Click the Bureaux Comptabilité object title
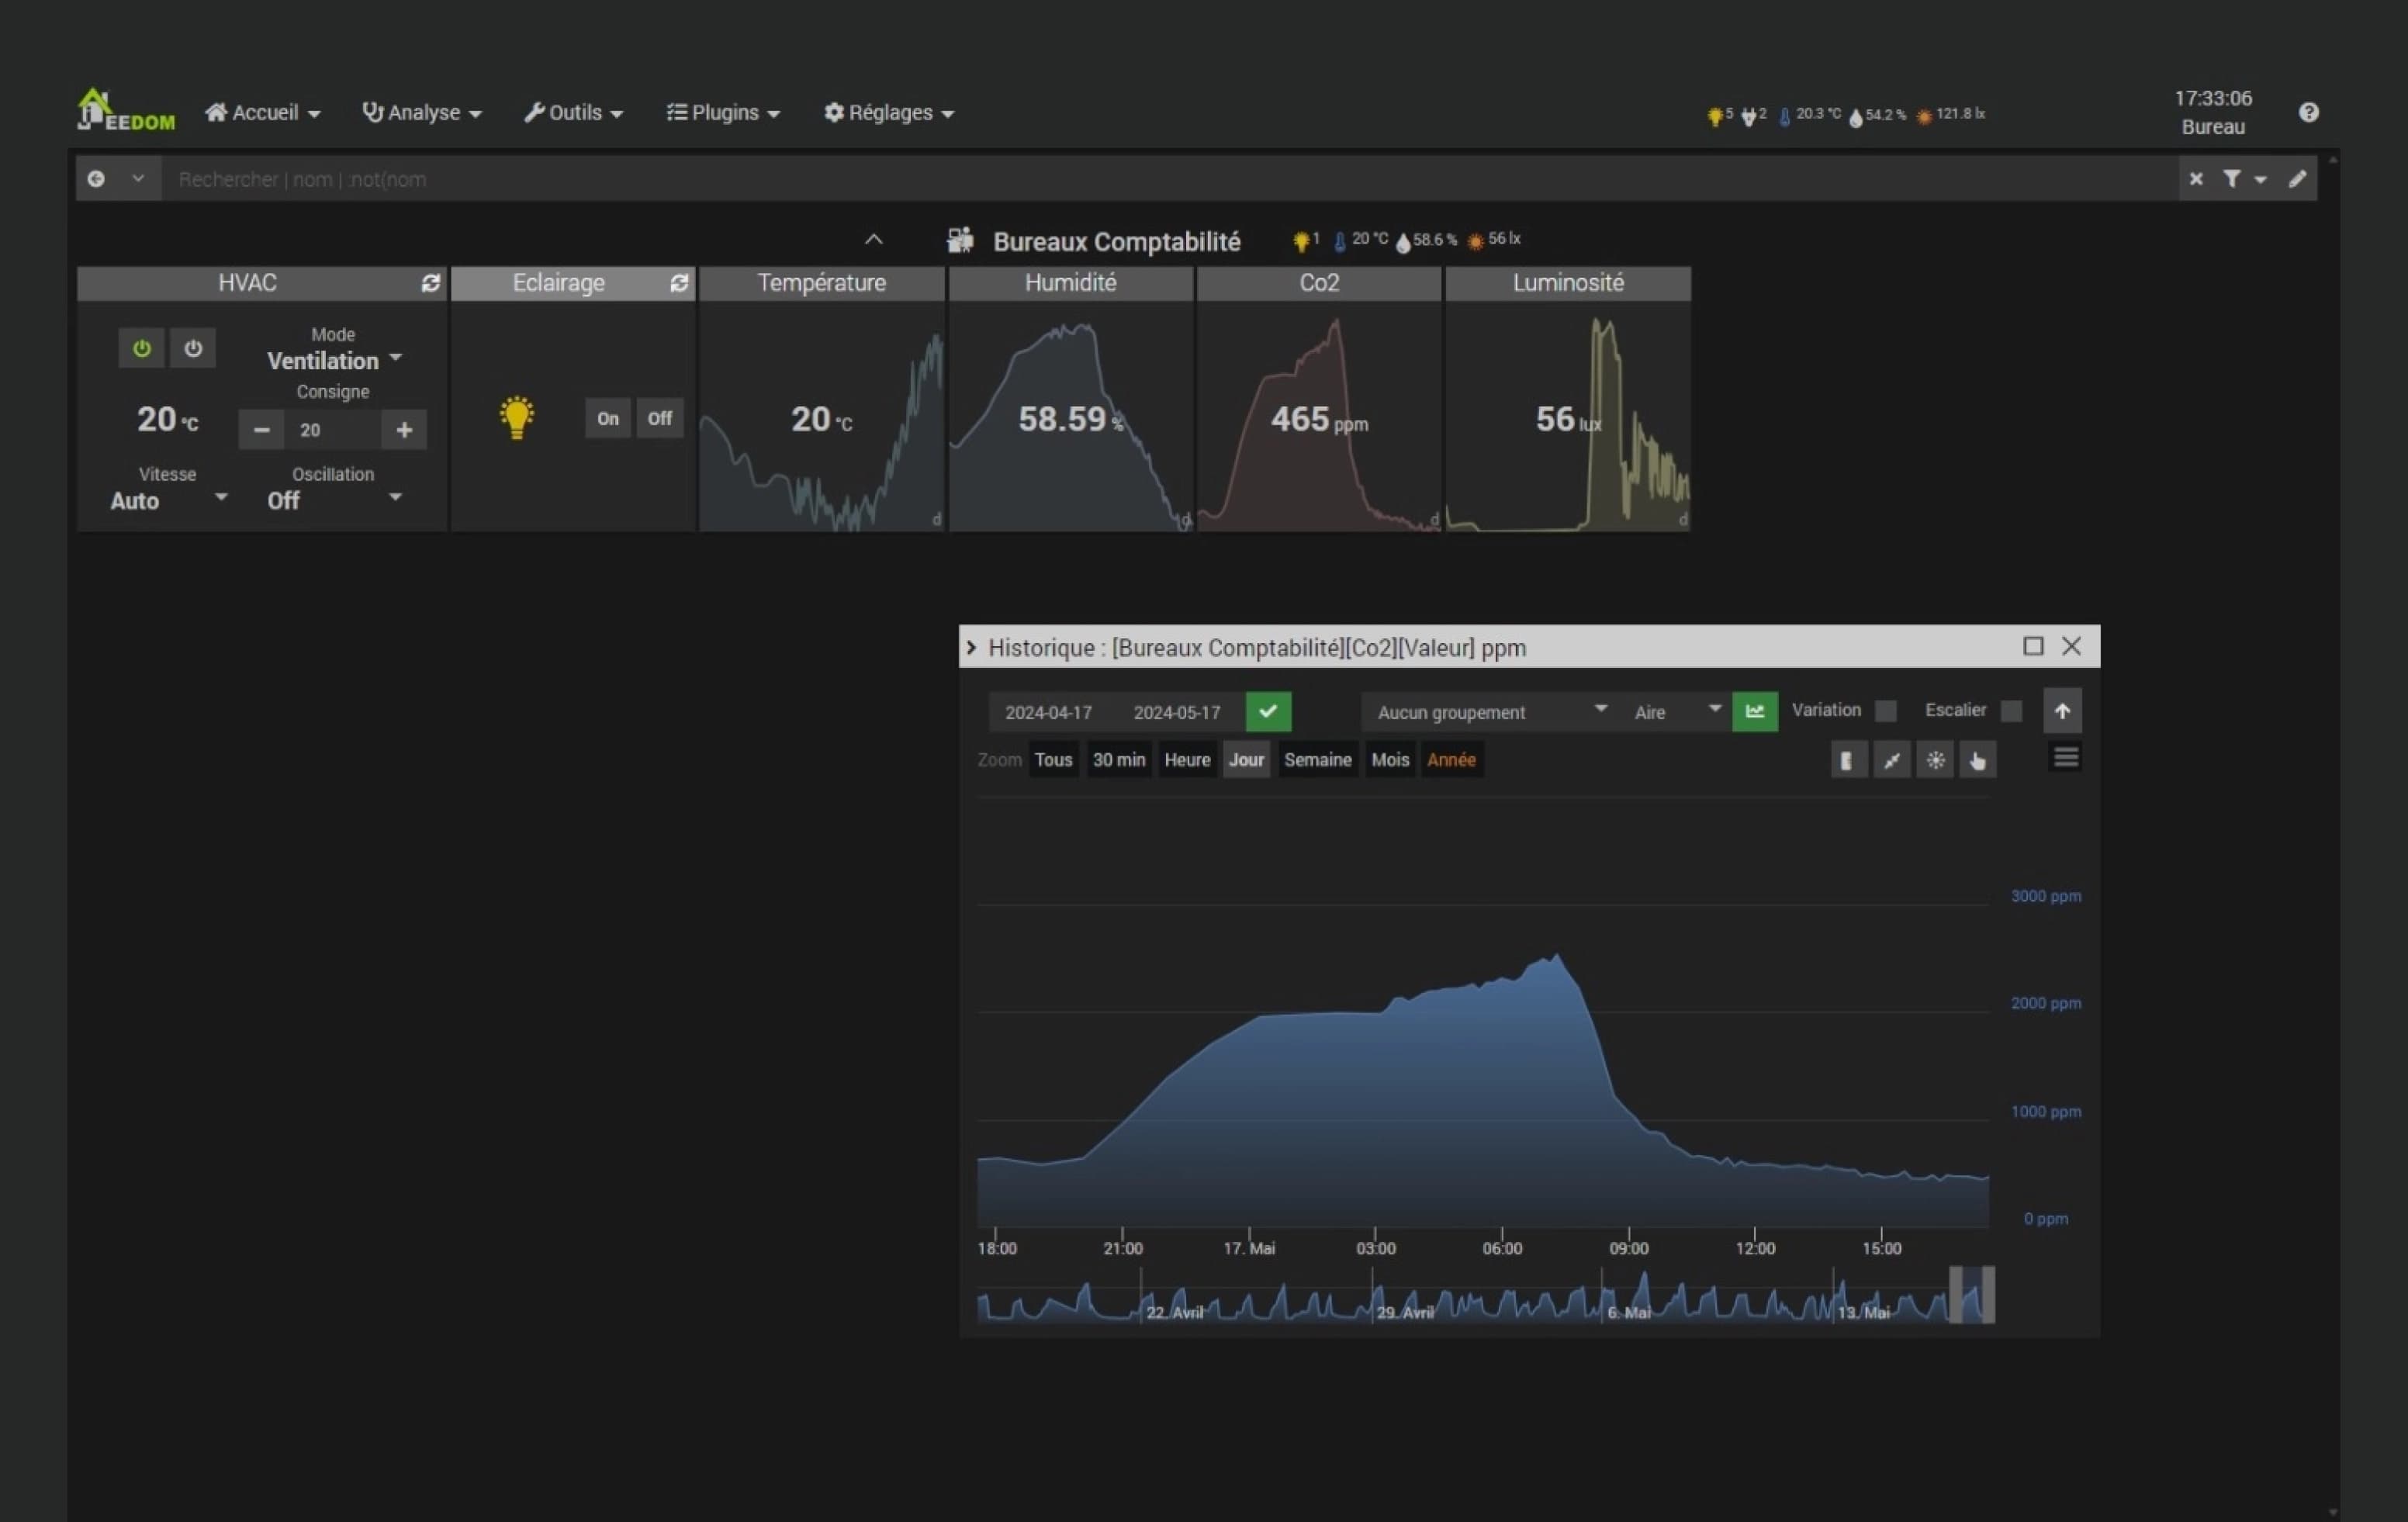Image resolution: width=2408 pixels, height=1522 pixels. tap(1116, 242)
